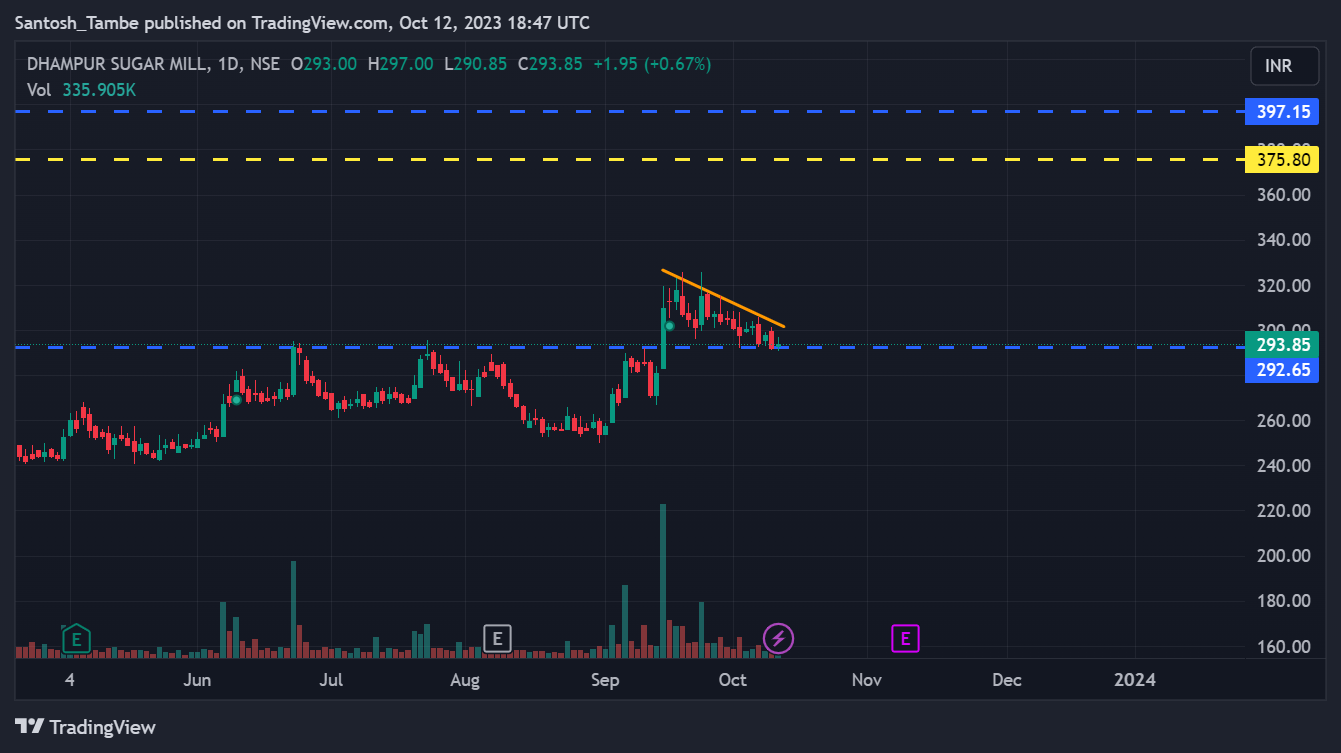Click the tallest volume bar in September

coord(663,580)
